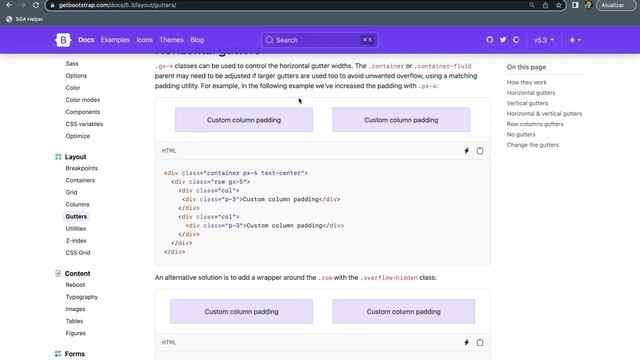Open the Columns sidebar link
Image resolution: width=640 pixels, height=360 pixels.
point(78,204)
